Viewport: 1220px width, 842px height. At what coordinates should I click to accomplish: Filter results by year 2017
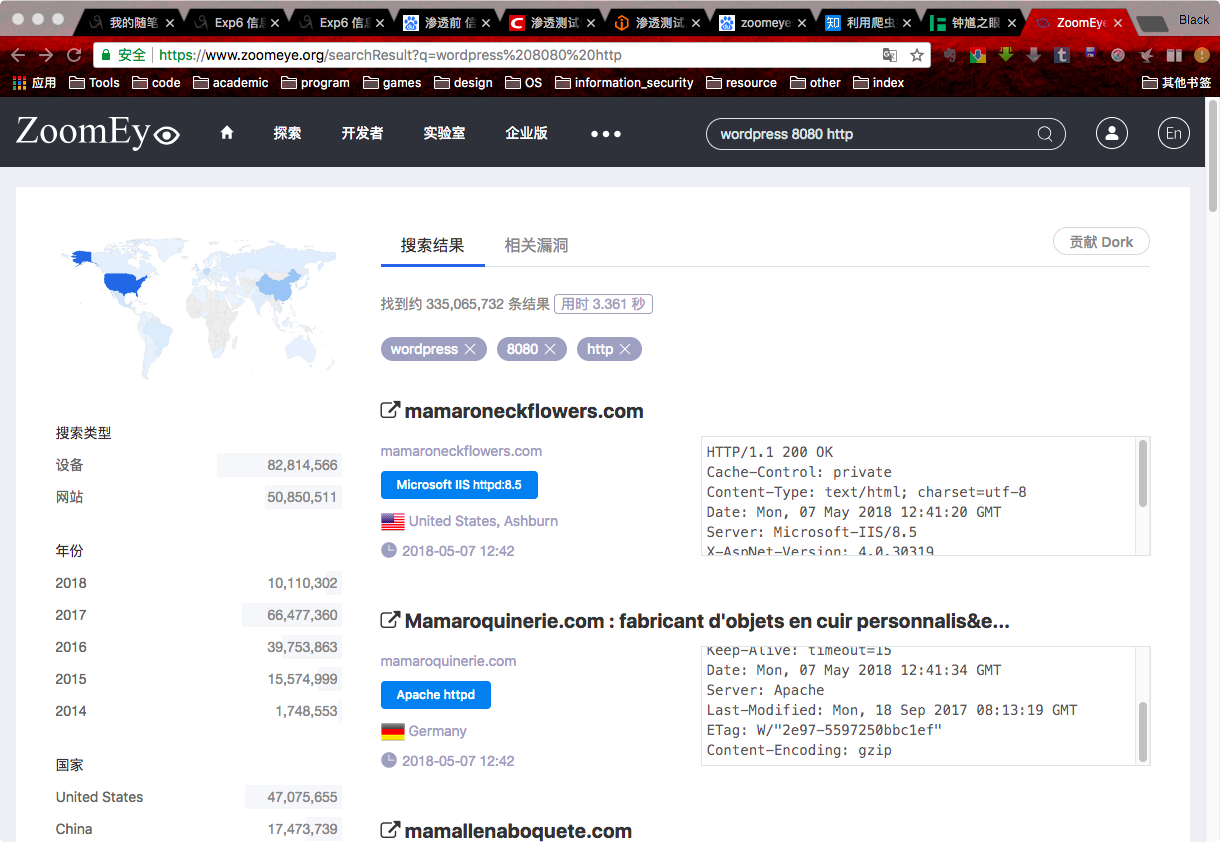197,615
